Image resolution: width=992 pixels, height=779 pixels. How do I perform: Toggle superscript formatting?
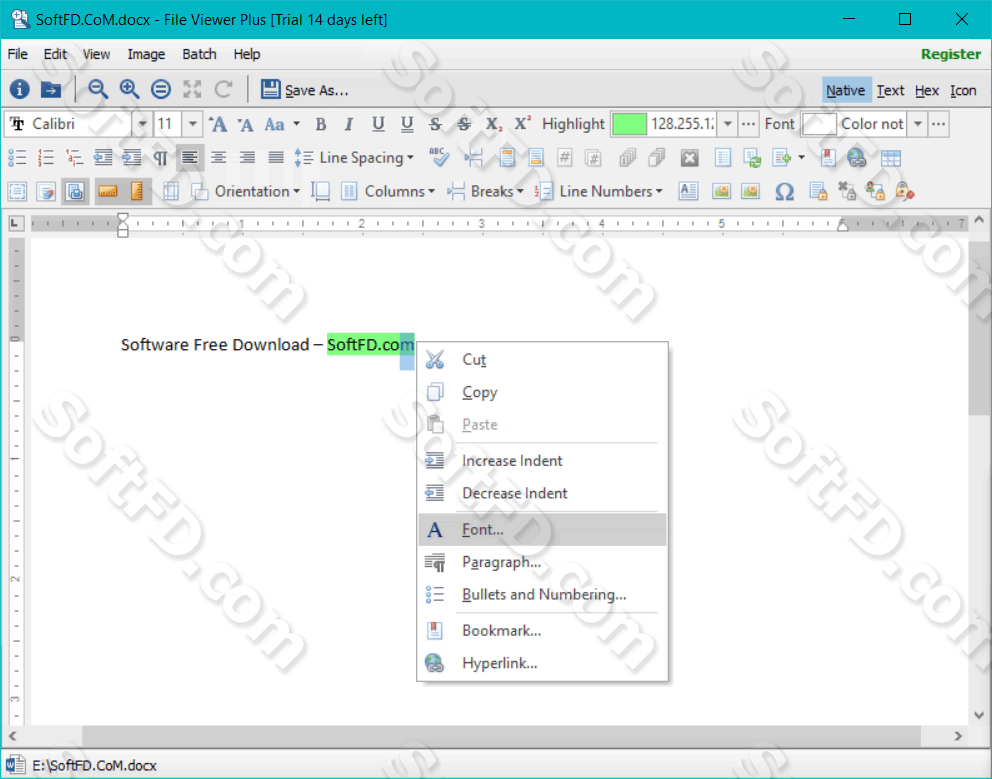[x=522, y=124]
